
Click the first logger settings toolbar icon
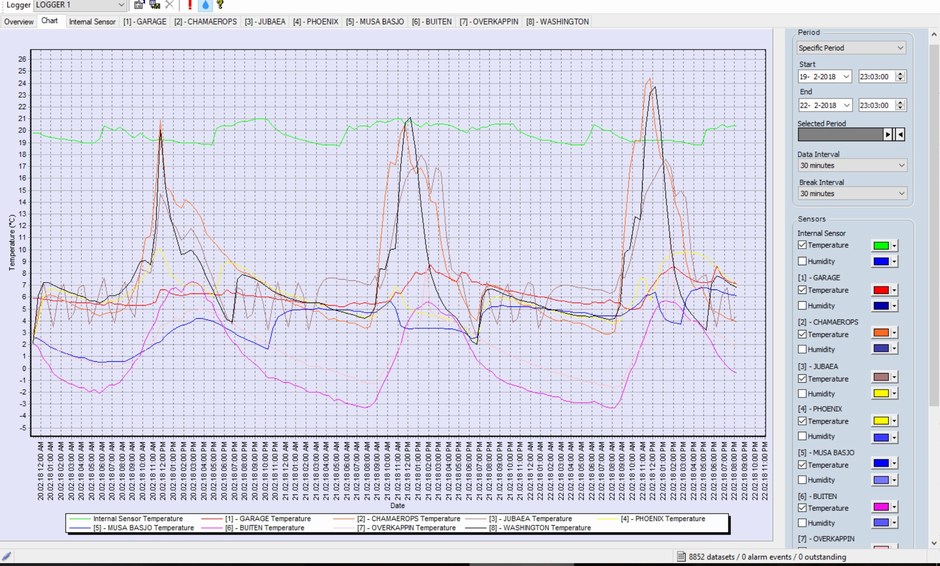140,5
